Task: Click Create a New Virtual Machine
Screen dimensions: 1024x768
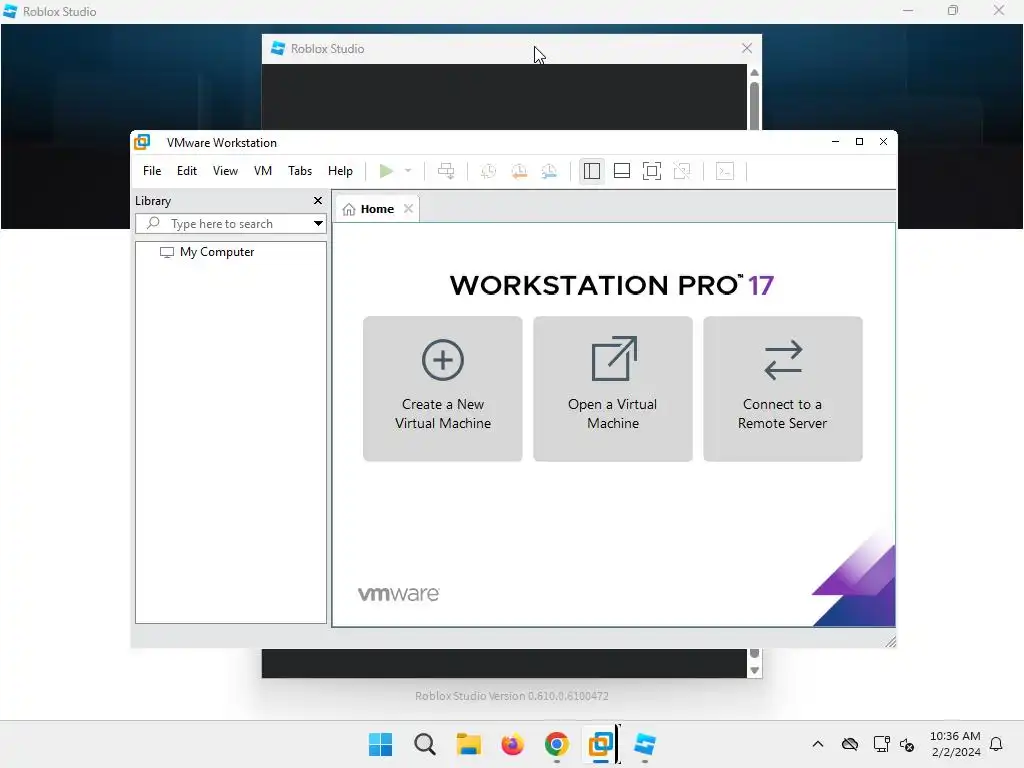Action: pyautogui.click(x=443, y=389)
